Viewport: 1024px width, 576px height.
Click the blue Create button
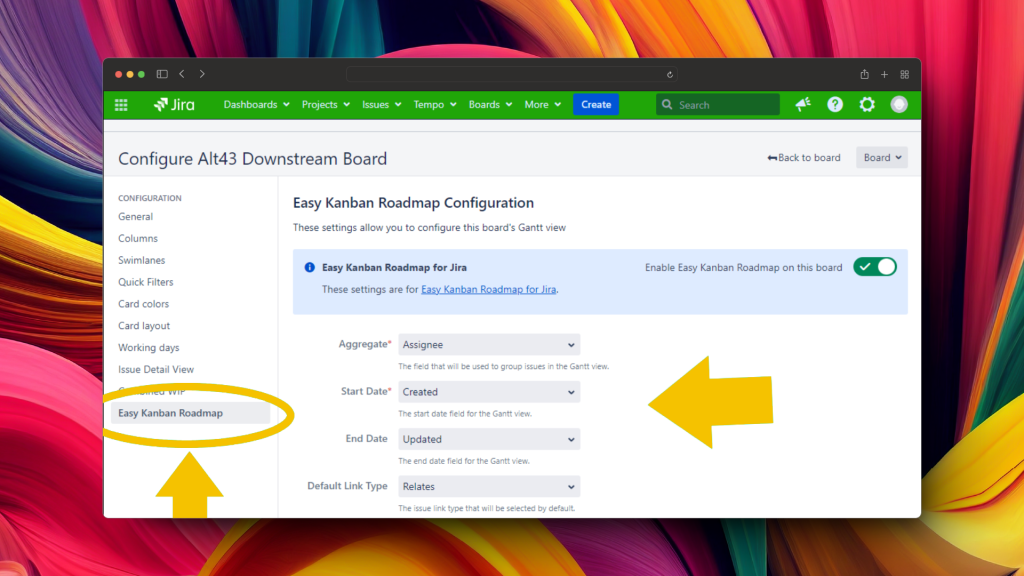[596, 105]
